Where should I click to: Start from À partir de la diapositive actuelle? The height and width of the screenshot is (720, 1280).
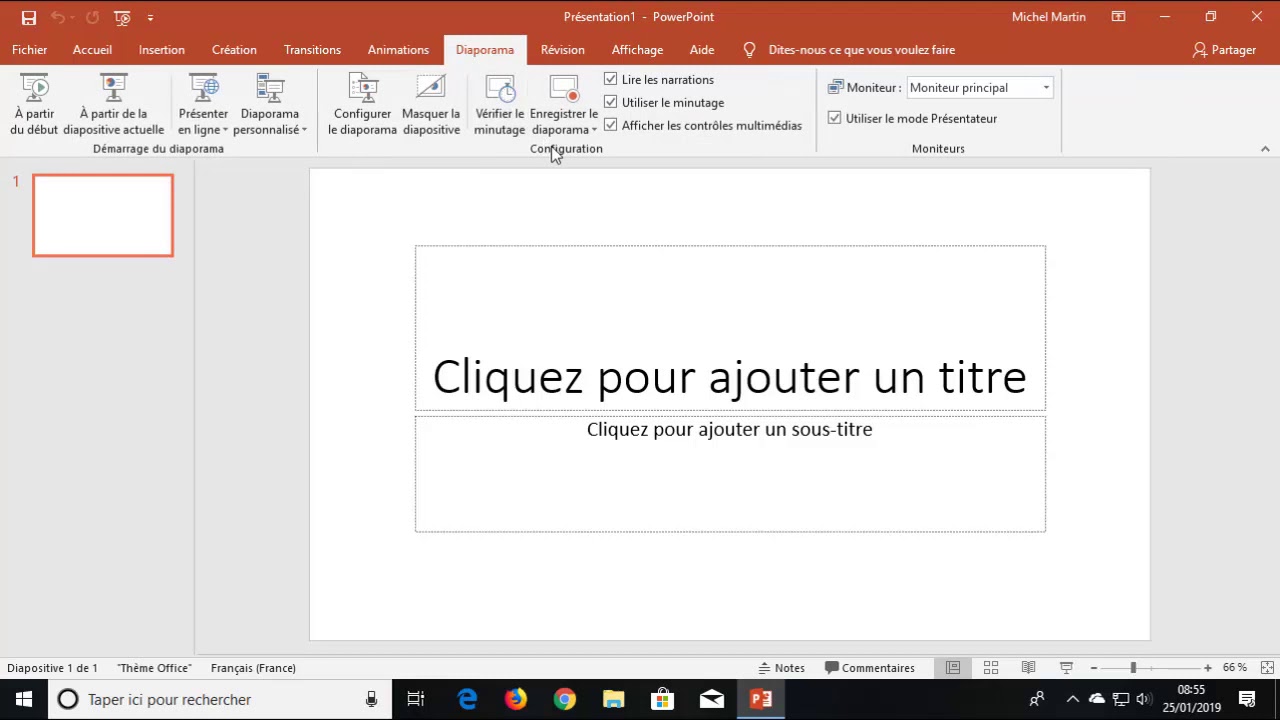113,104
